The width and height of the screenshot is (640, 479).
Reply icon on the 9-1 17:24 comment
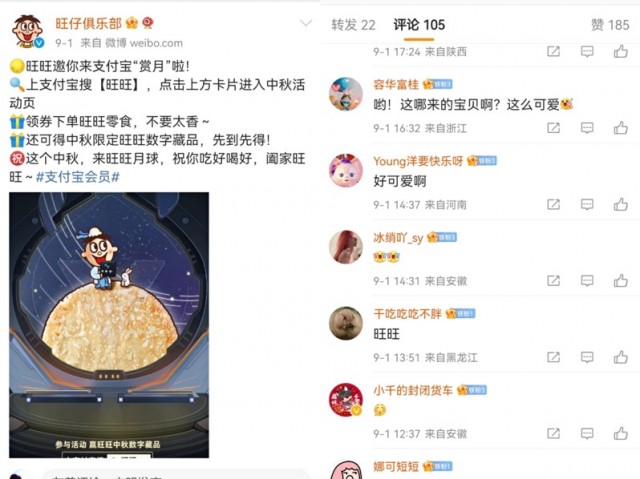pyautogui.click(x=587, y=51)
